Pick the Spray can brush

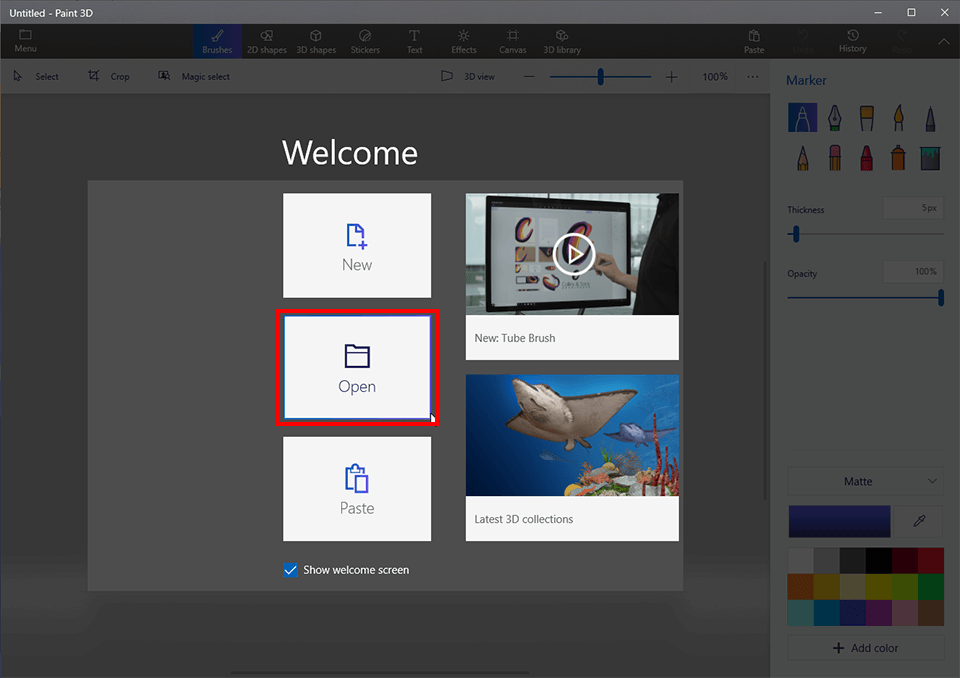pos(898,157)
